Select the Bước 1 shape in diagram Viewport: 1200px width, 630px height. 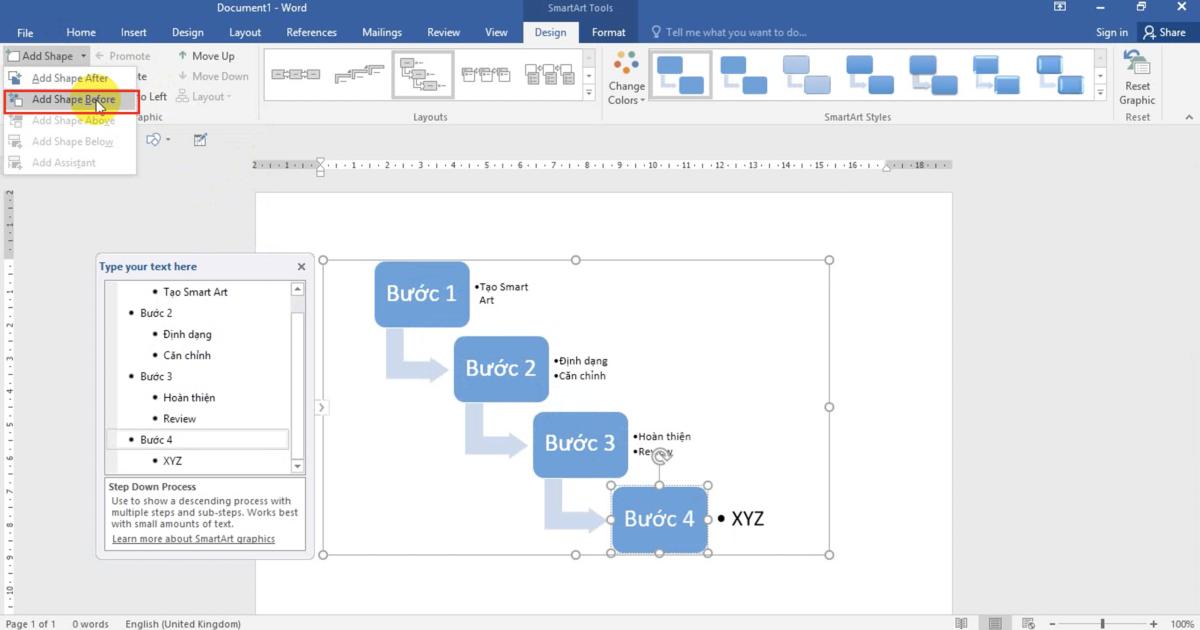(x=422, y=294)
